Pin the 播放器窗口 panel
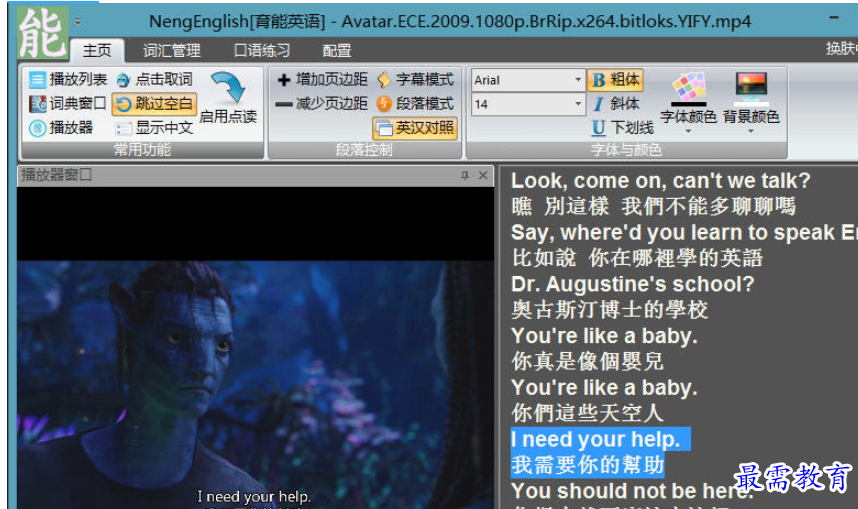Image resolution: width=858 pixels, height=509 pixels. click(465, 175)
